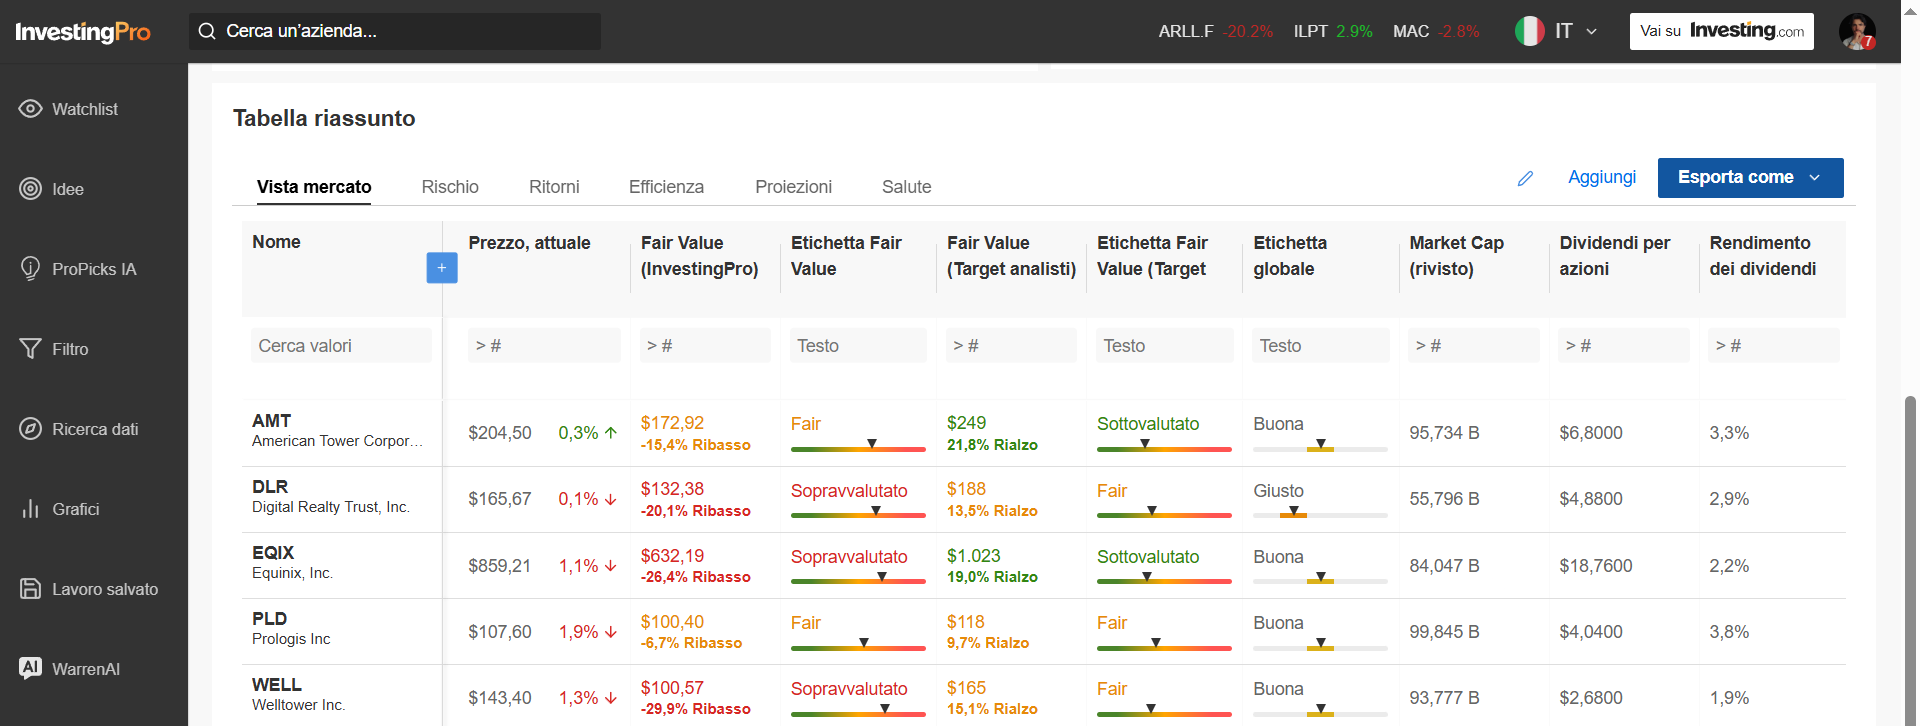Click the Idee target icon
Viewport: 1920px width, 726px height.
point(30,189)
